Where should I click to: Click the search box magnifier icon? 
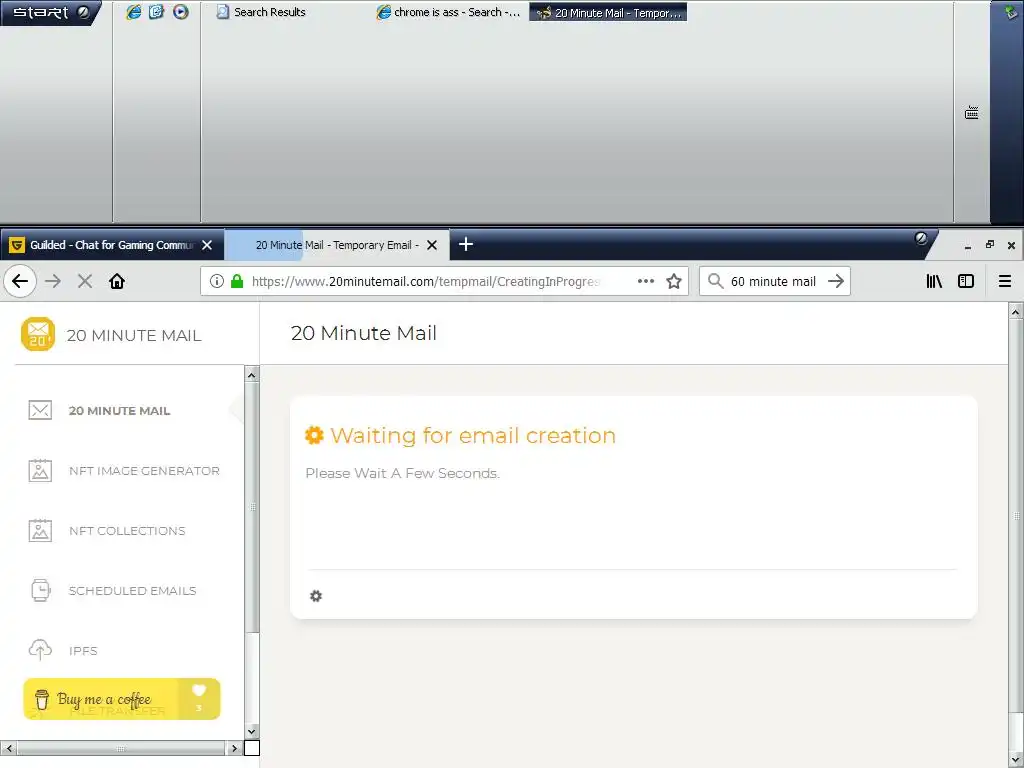point(716,281)
